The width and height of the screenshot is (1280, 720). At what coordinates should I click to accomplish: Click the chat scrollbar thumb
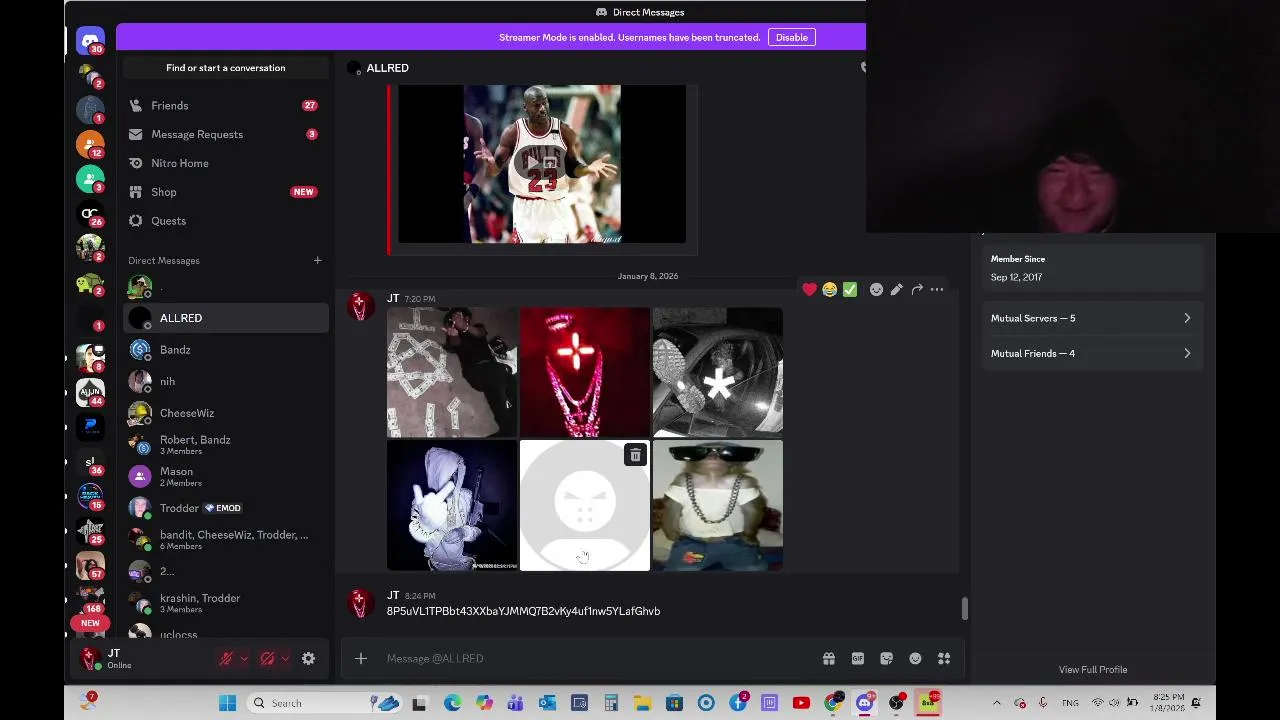[x=964, y=609]
